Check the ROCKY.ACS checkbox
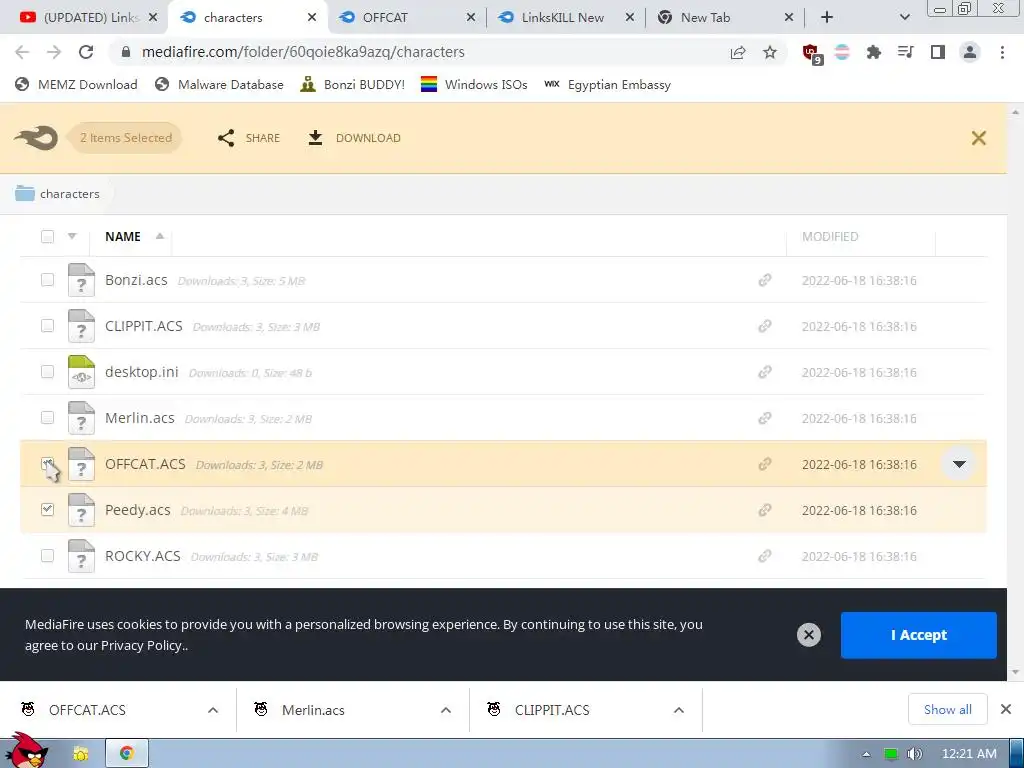The height and width of the screenshot is (768, 1024). click(47, 556)
